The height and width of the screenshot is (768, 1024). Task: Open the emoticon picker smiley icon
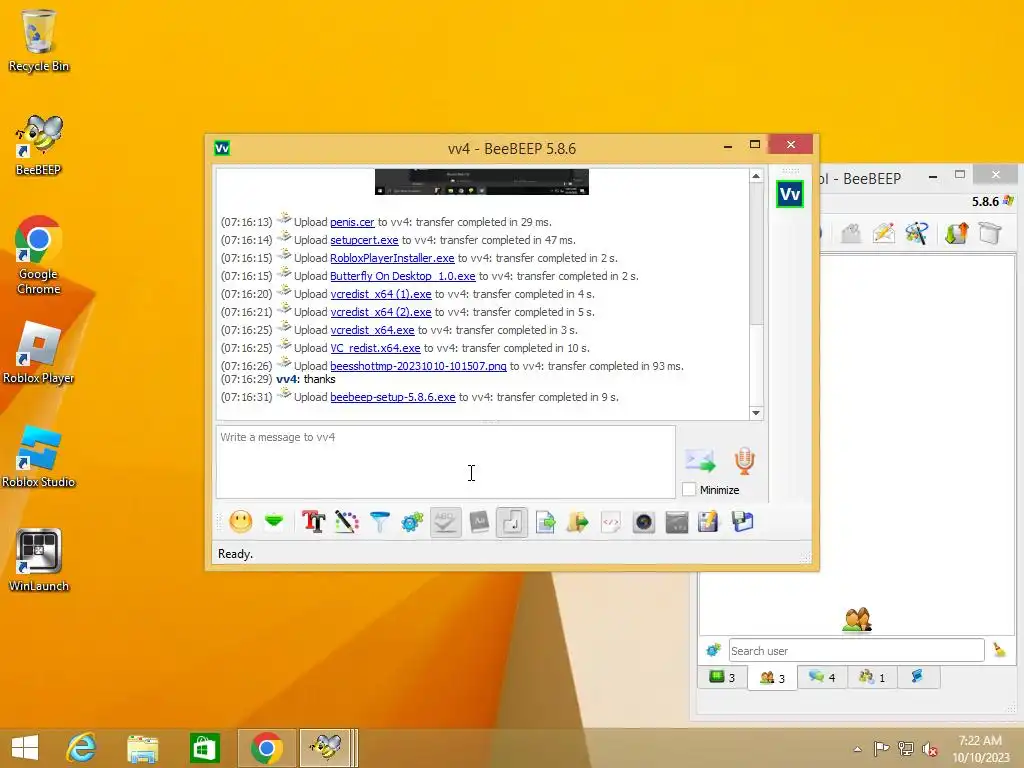click(x=241, y=522)
